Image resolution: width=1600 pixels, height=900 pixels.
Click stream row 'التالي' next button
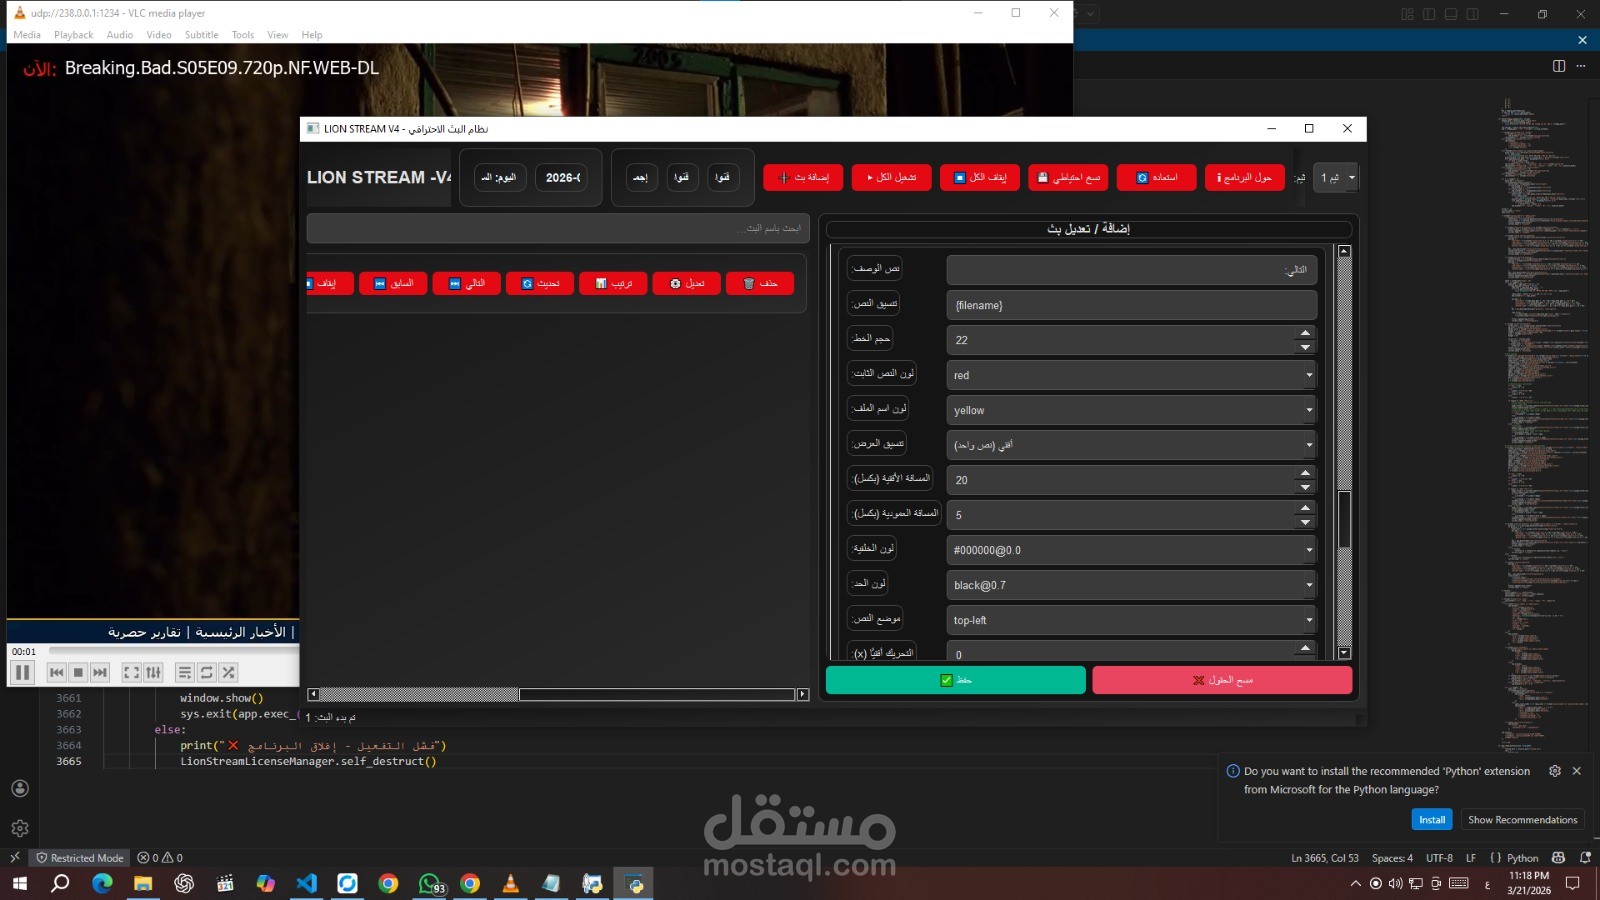pyautogui.click(x=466, y=284)
